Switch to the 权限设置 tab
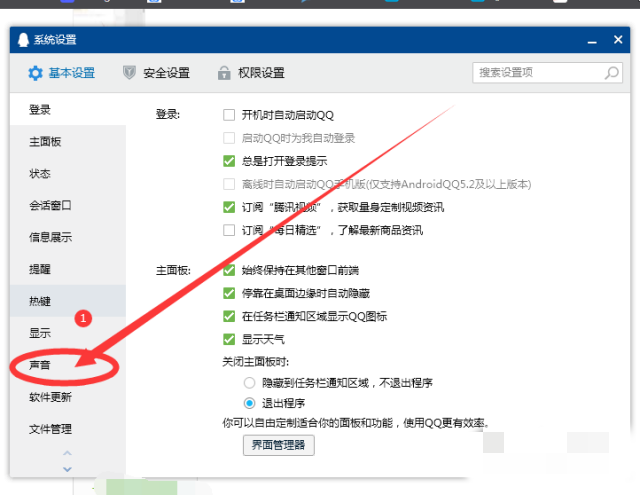The width and height of the screenshot is (640, 495). point(251,73)
